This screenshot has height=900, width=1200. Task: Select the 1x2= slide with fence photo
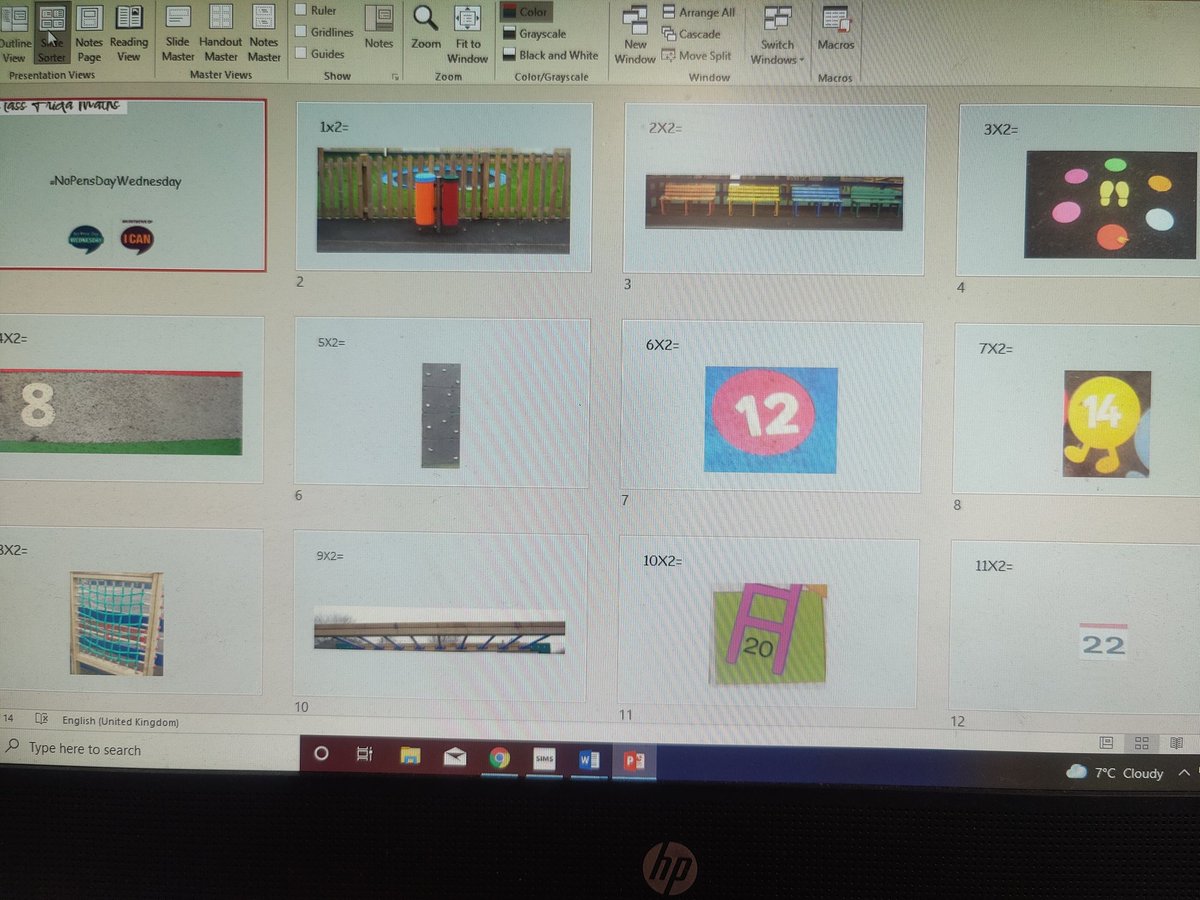444,187
